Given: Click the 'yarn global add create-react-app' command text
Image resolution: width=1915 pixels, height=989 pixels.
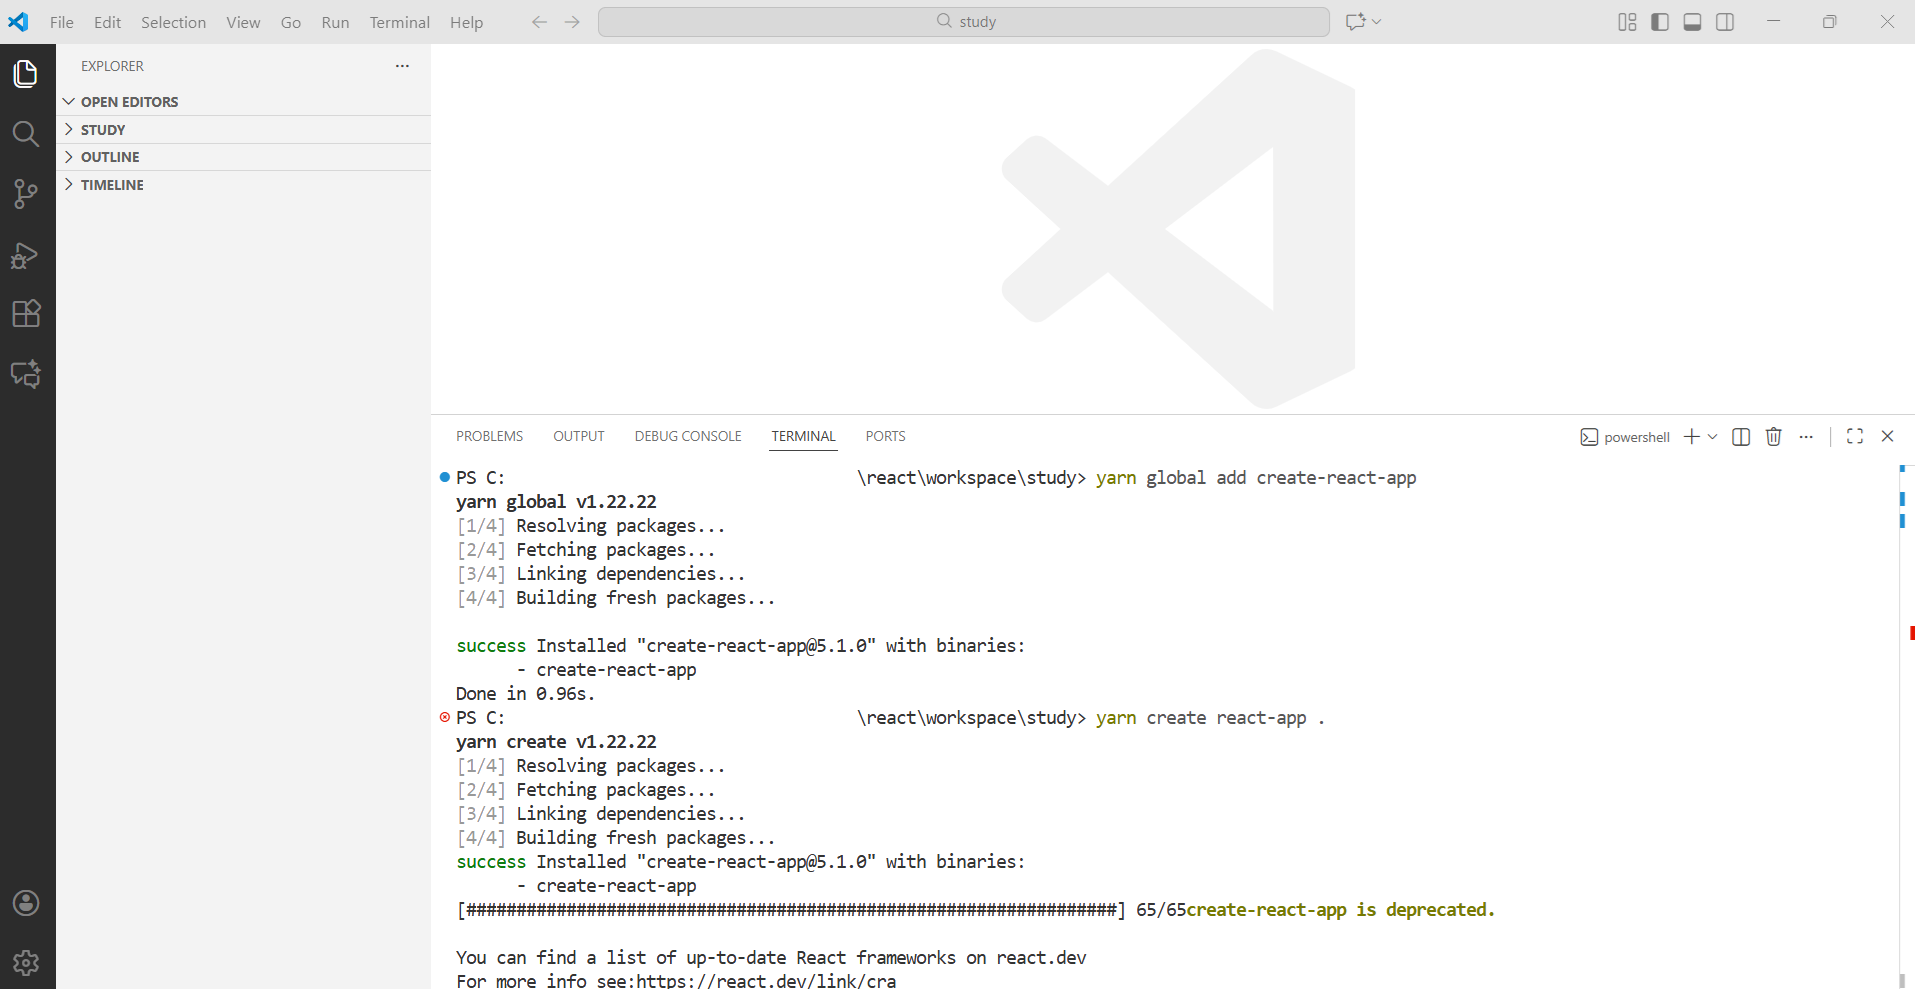Looking at the screenshot, I should [x=1256, y=478].
